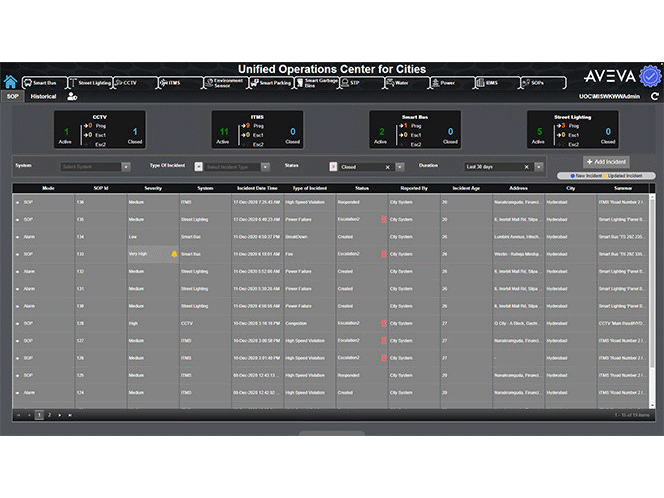
Task: Open the CCTV module tab
Action: pyautogui.click(x=126, y=83)
